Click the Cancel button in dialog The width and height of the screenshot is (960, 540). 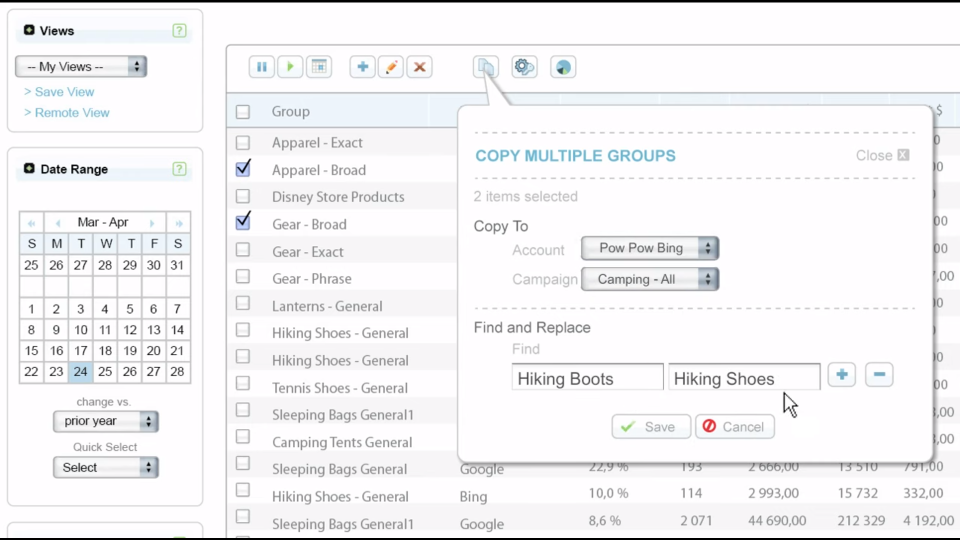click(735, 427)
